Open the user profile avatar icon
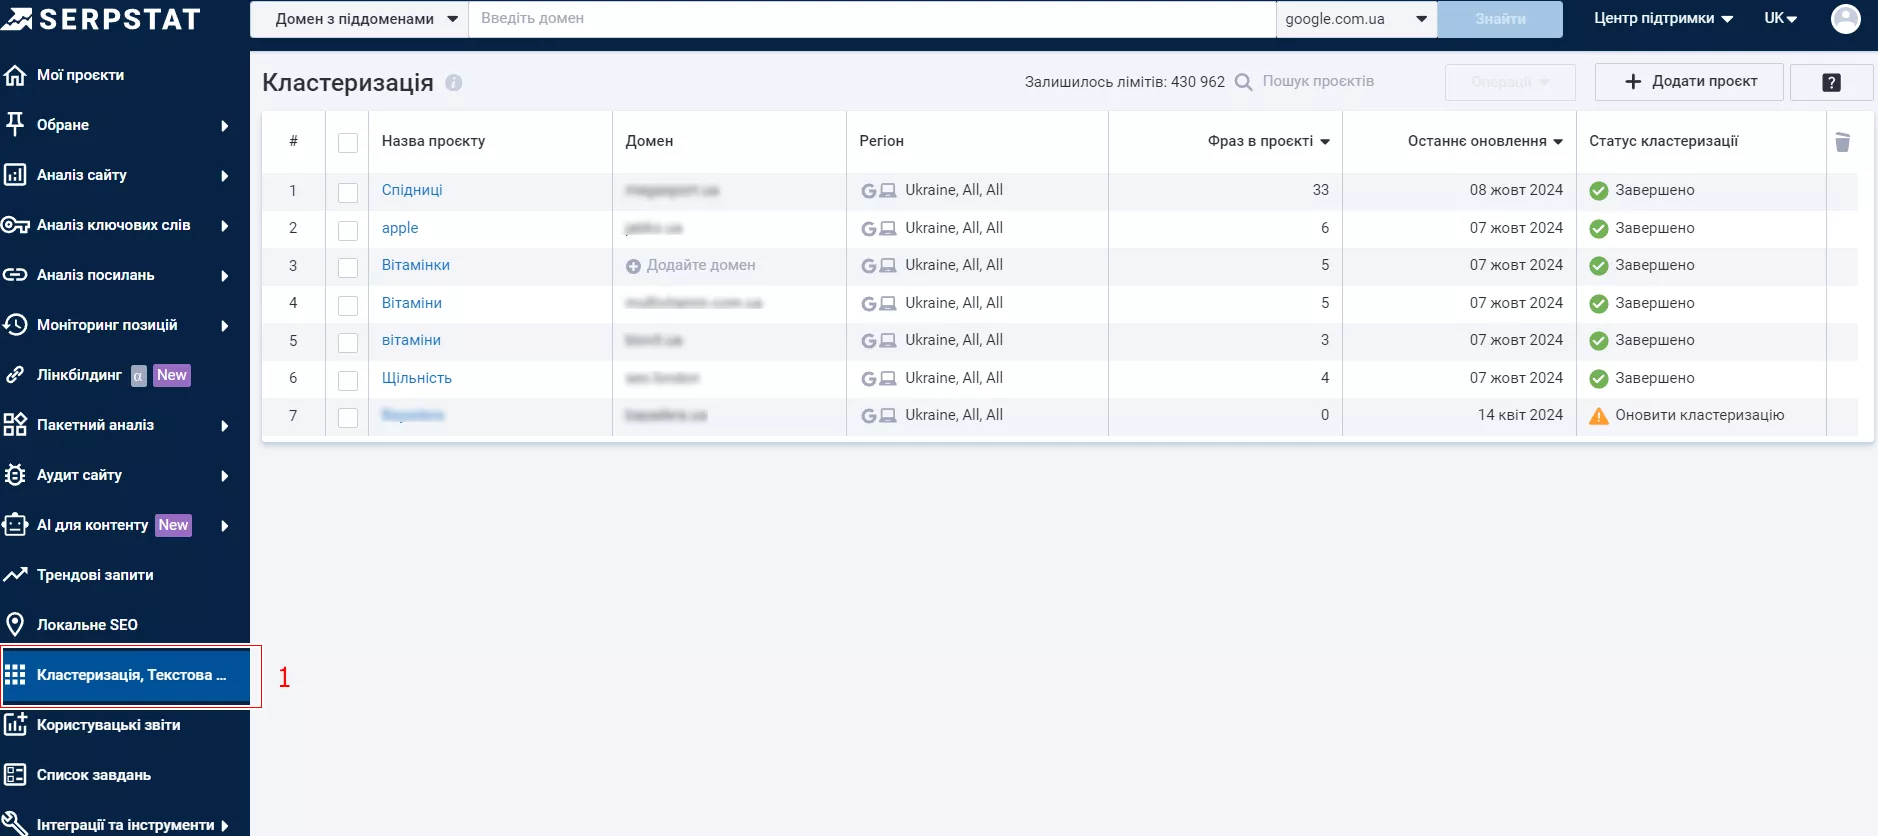The image size is (1878, 836). tap(1845, 18)
